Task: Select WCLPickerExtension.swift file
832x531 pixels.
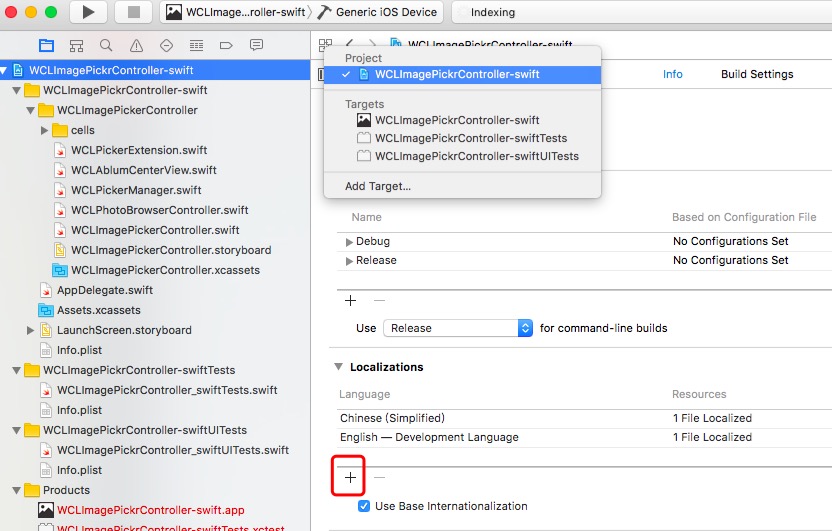Action: pos(139,150)
